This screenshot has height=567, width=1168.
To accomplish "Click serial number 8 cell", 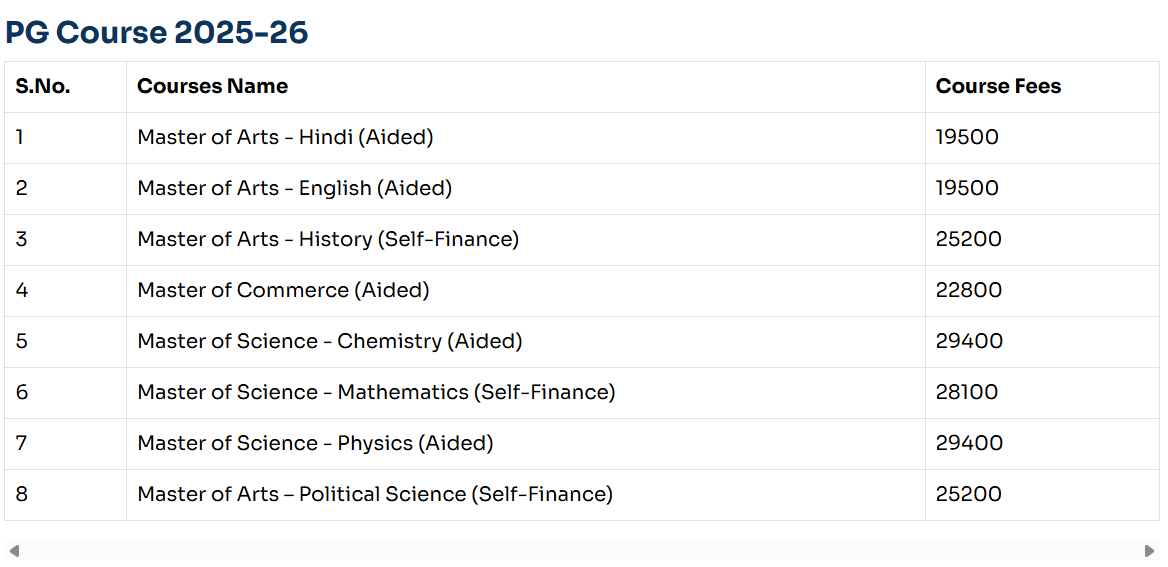I will (22, 495).
